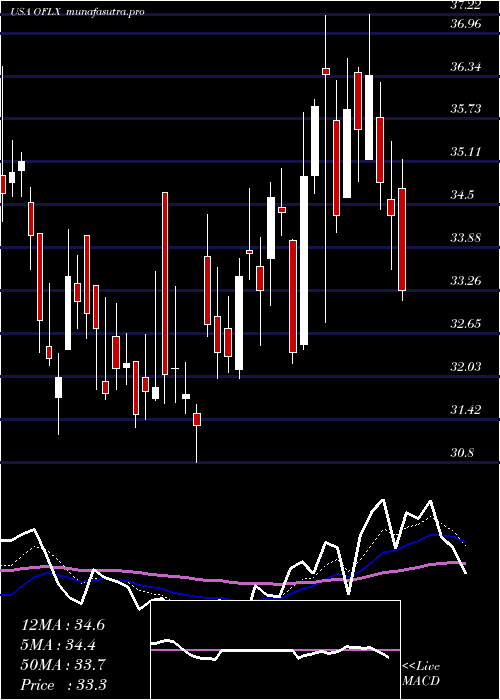Click the '<<Live MACD' label
The height and width of the screenshot is (700, 500).
click(421, 674)
